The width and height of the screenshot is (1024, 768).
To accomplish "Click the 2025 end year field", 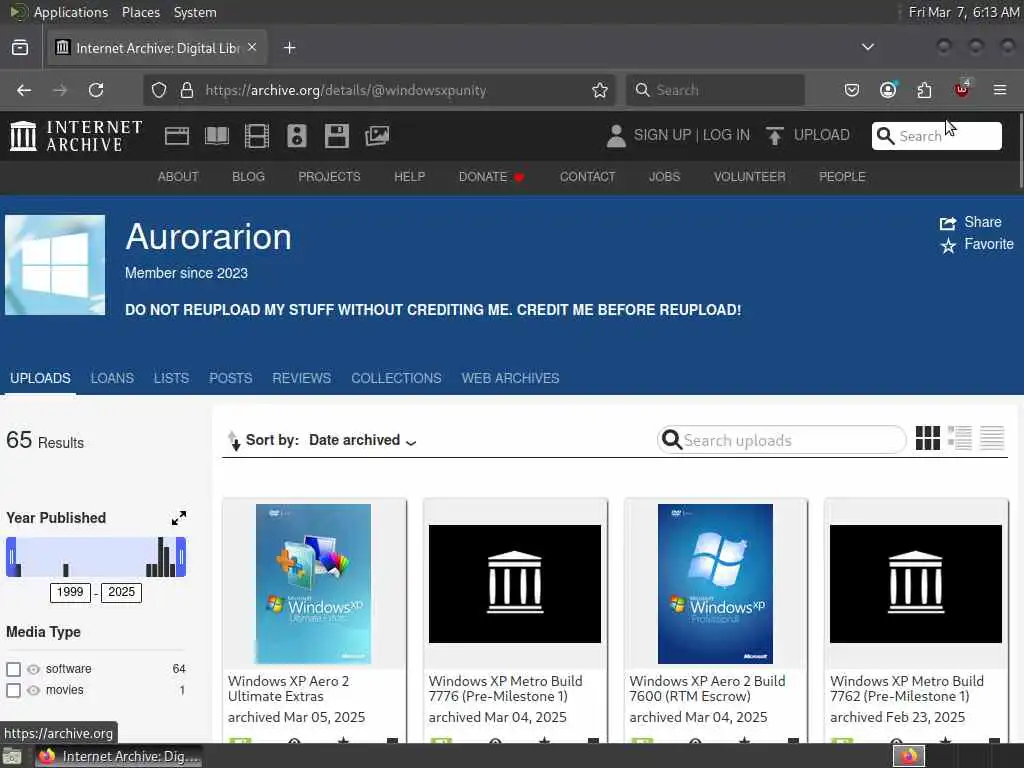I will coord(121,592).
